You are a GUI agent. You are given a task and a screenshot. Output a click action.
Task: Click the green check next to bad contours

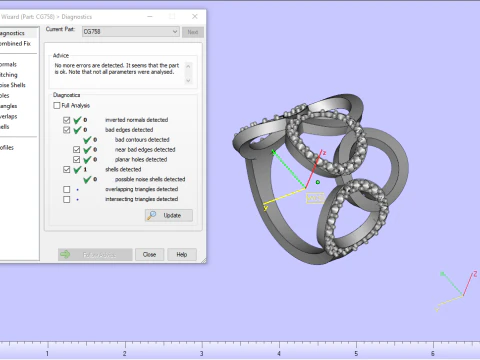click(x=87, y=140)
